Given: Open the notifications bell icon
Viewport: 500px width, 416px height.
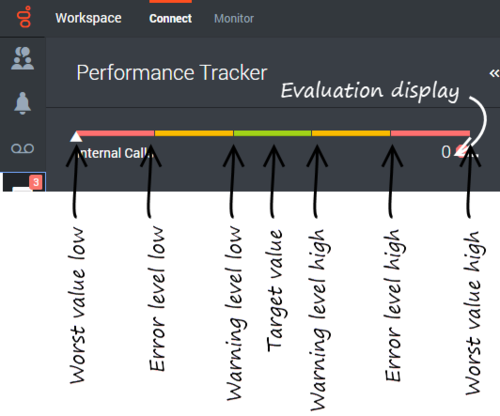Looking at the screenshot, I should point(22,103).
